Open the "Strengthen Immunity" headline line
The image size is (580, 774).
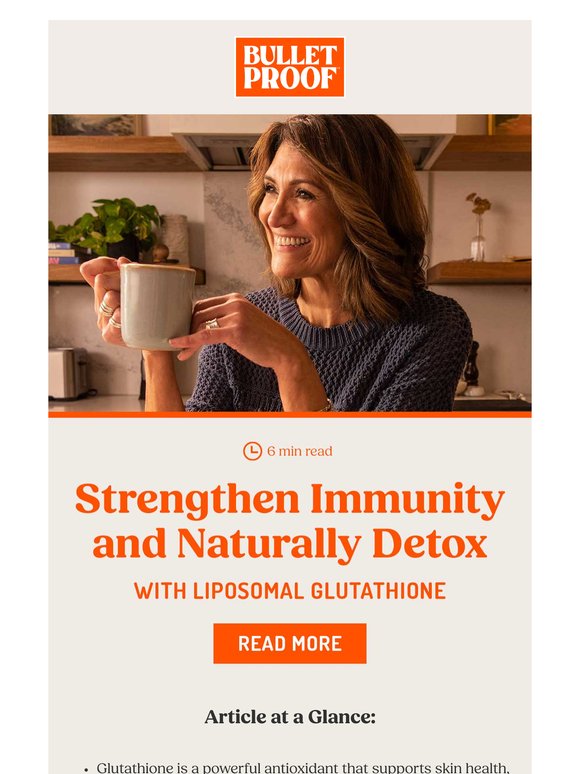coord(290,500)
